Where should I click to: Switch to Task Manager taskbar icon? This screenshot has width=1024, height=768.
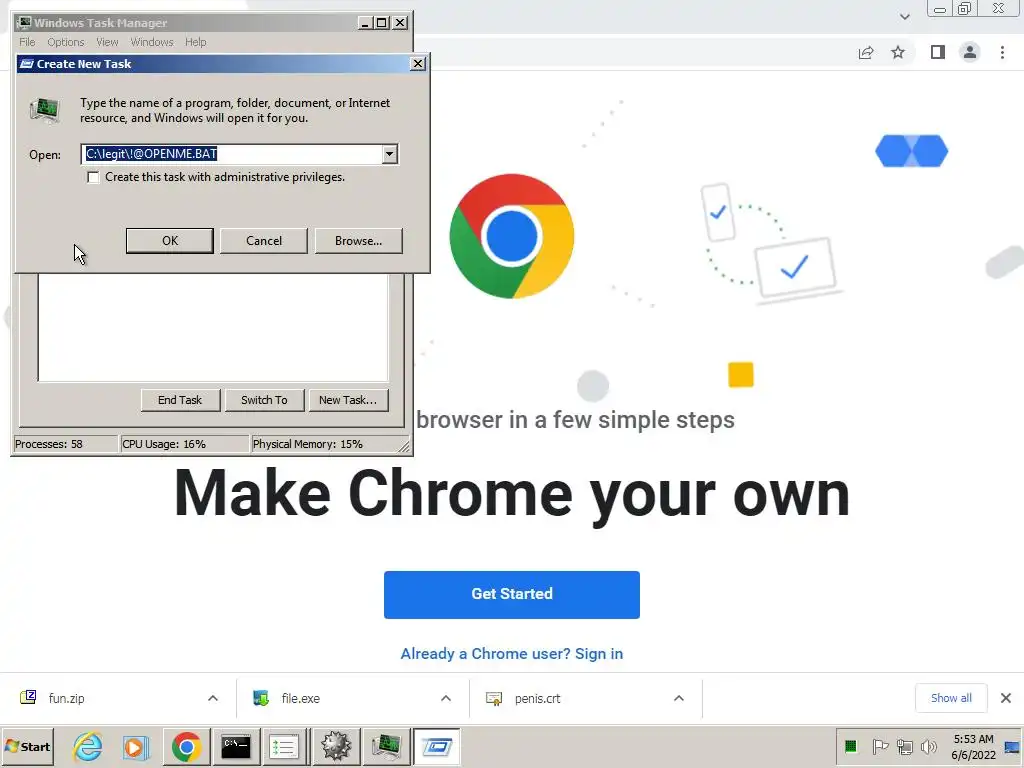(x=387, y=746)
